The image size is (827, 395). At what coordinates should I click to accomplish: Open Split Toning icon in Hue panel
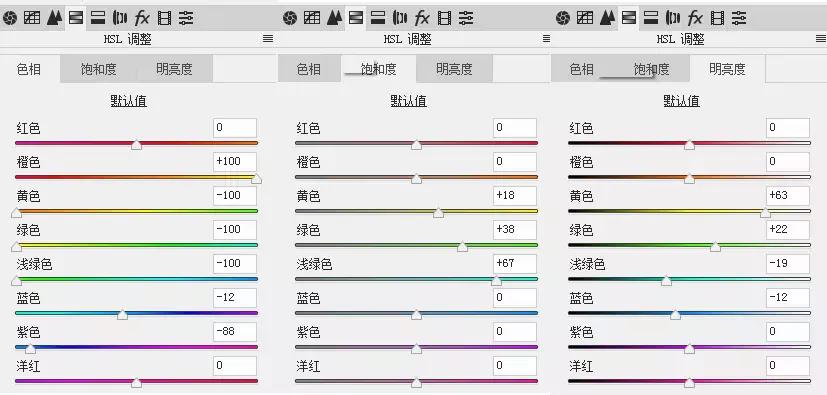click(98, 18)
